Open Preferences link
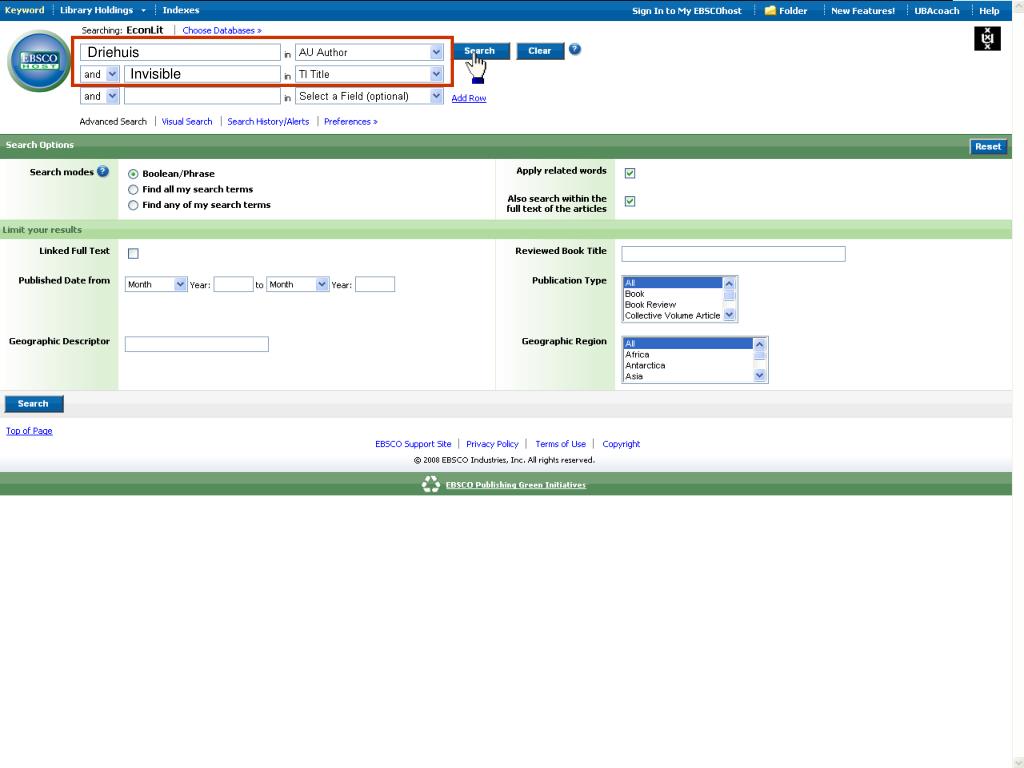 pyautogui.click(x=351, y=121)
